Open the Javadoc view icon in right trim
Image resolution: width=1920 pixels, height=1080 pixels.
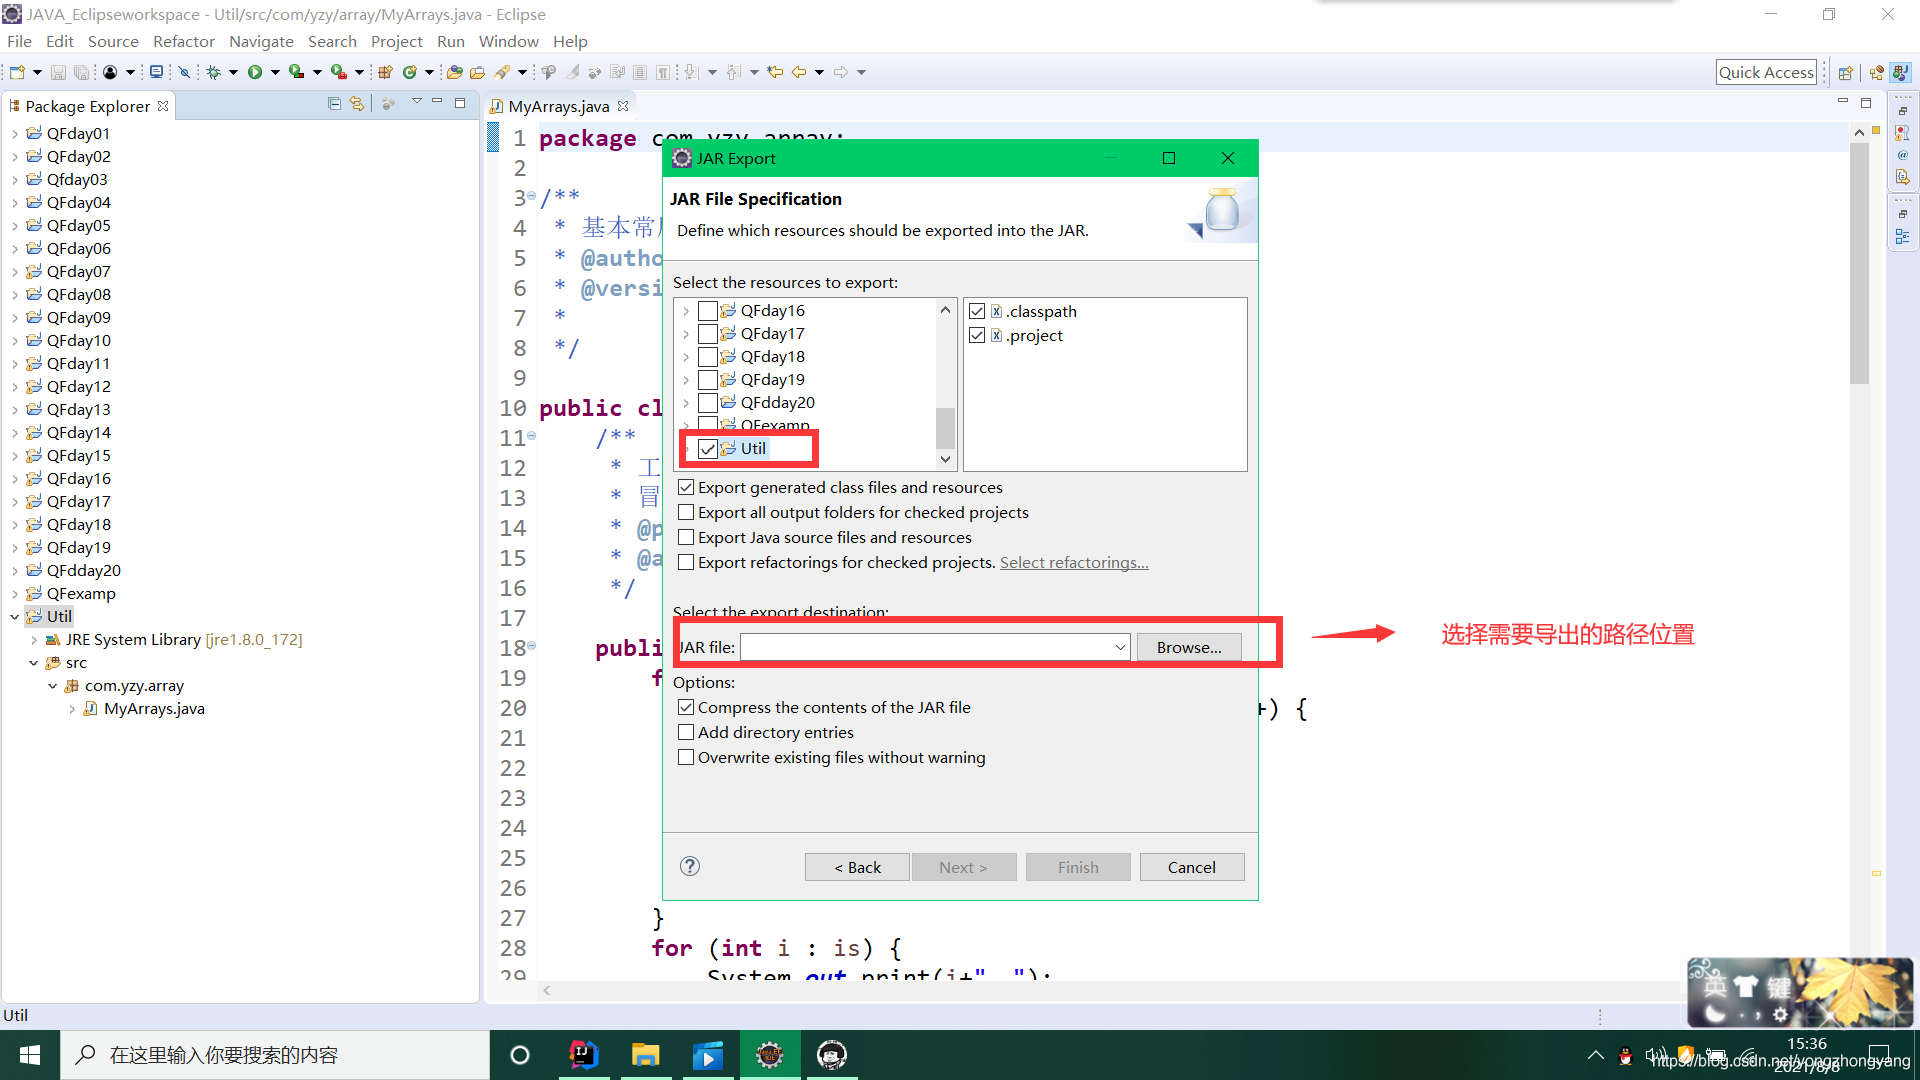coord(1902,155)
